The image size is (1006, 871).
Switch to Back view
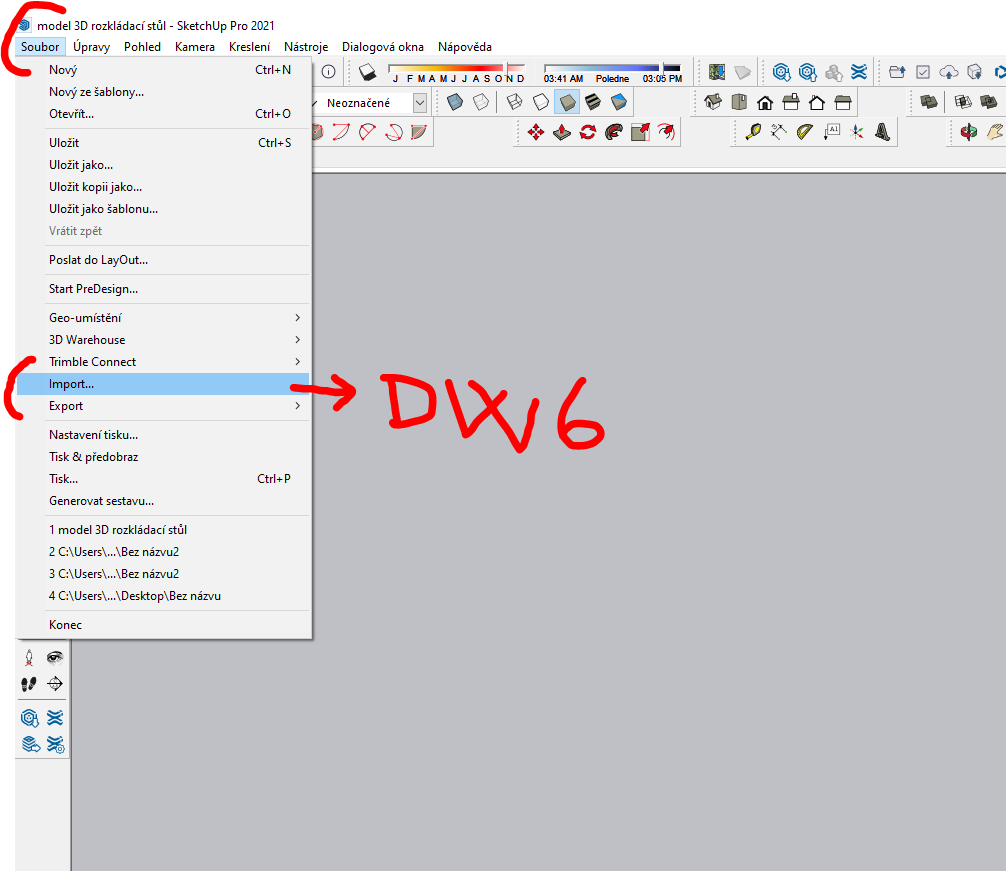tap(817, 102)
